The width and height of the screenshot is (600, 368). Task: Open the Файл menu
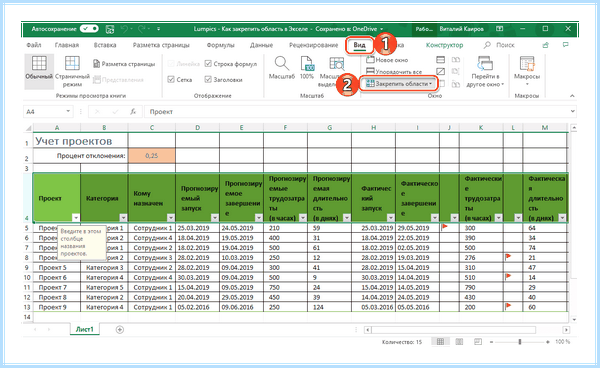34,45
